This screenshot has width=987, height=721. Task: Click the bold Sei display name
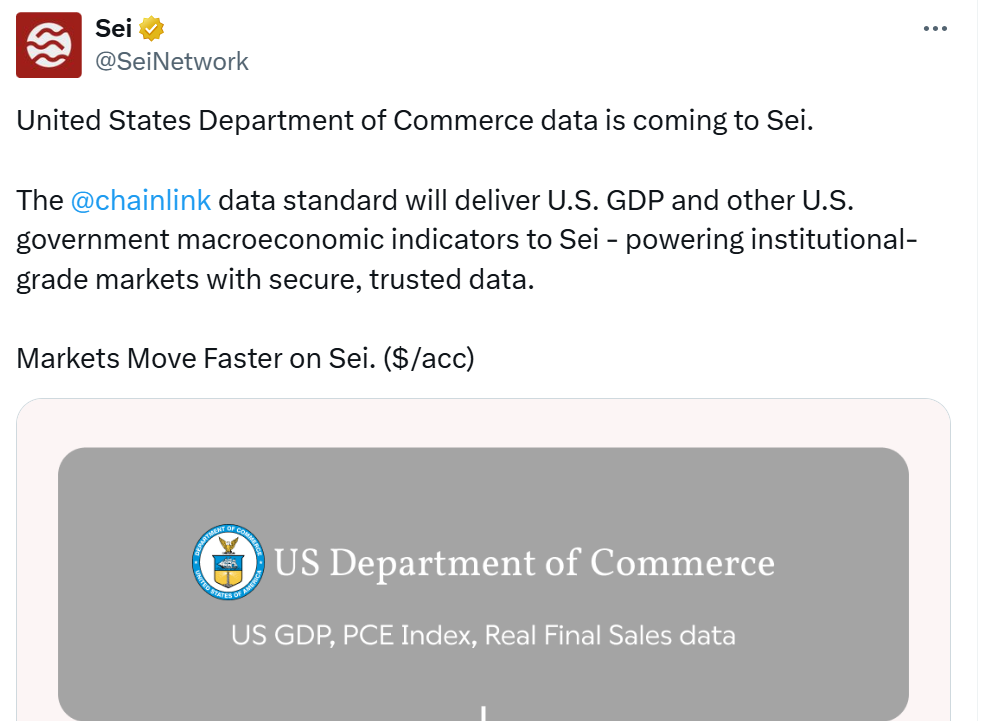click(114, 28)
